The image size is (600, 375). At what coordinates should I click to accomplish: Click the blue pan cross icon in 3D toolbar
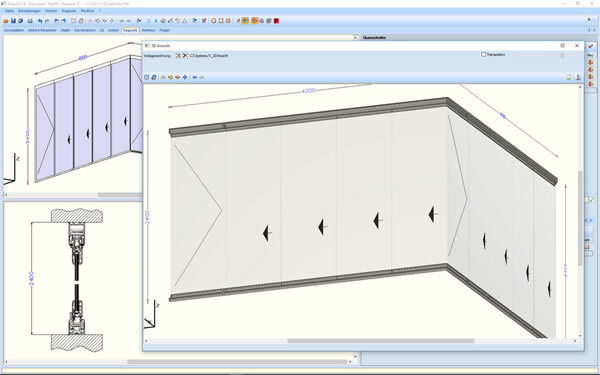(185, 77)
